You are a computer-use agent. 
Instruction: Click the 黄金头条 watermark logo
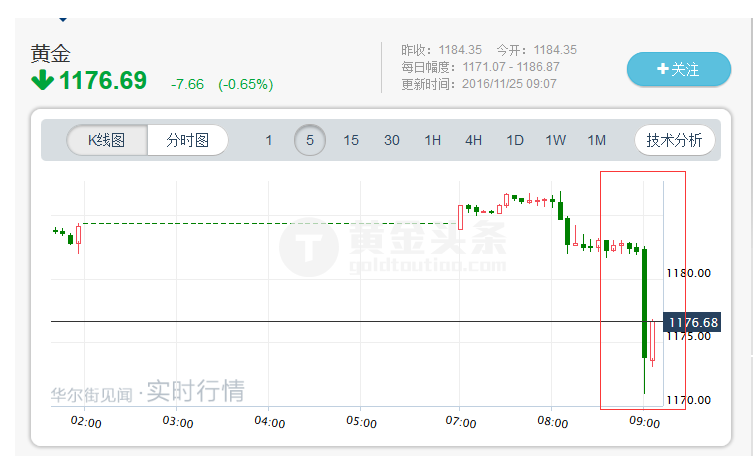(392, 246)
